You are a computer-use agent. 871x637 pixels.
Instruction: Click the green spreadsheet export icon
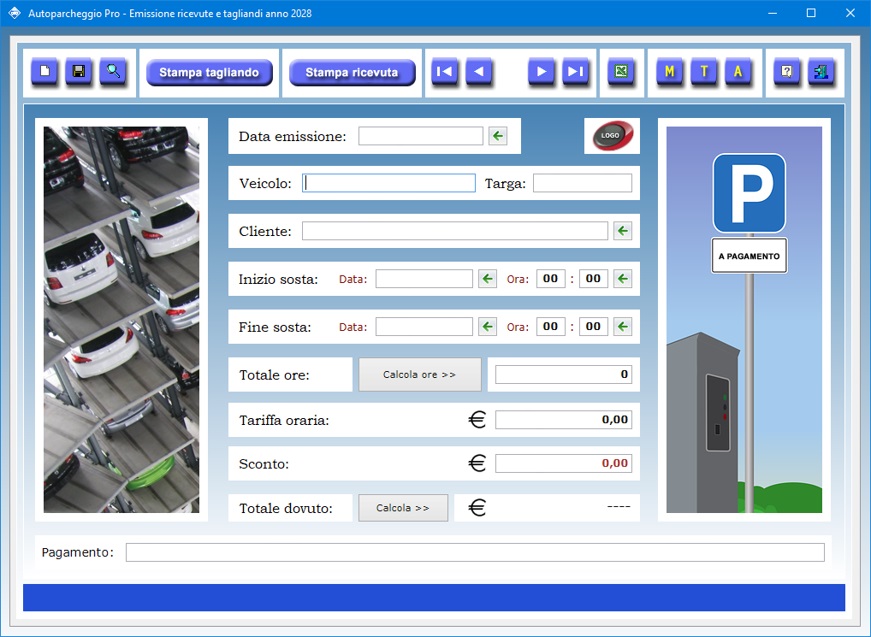coord(621,72)
